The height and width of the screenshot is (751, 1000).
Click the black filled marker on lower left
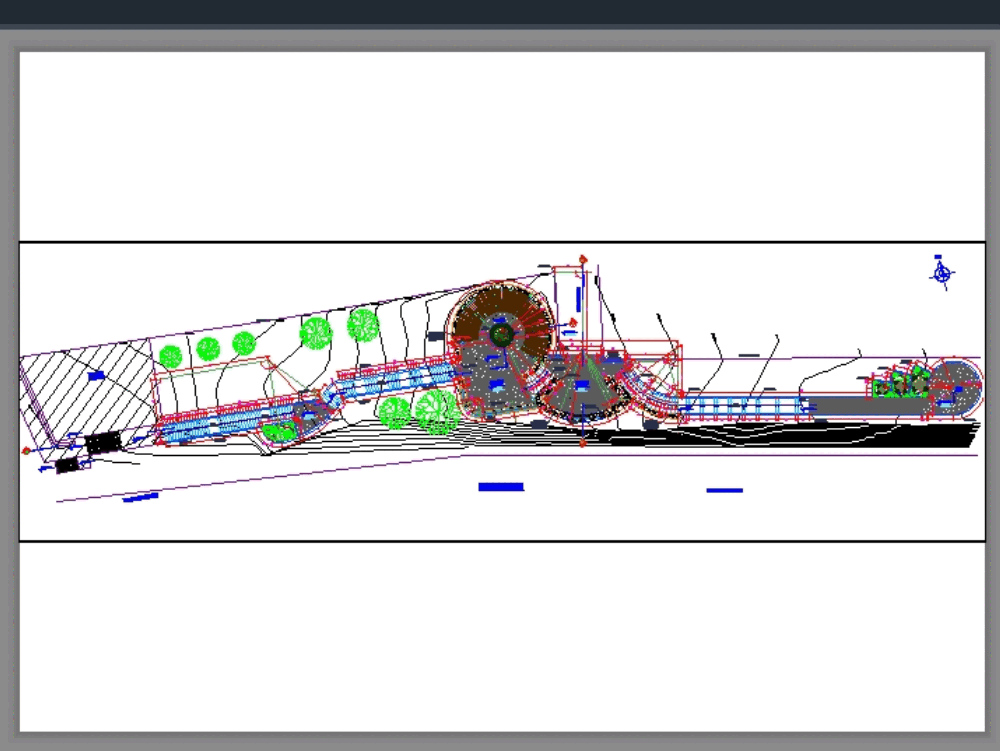click(x=100, y=440)
